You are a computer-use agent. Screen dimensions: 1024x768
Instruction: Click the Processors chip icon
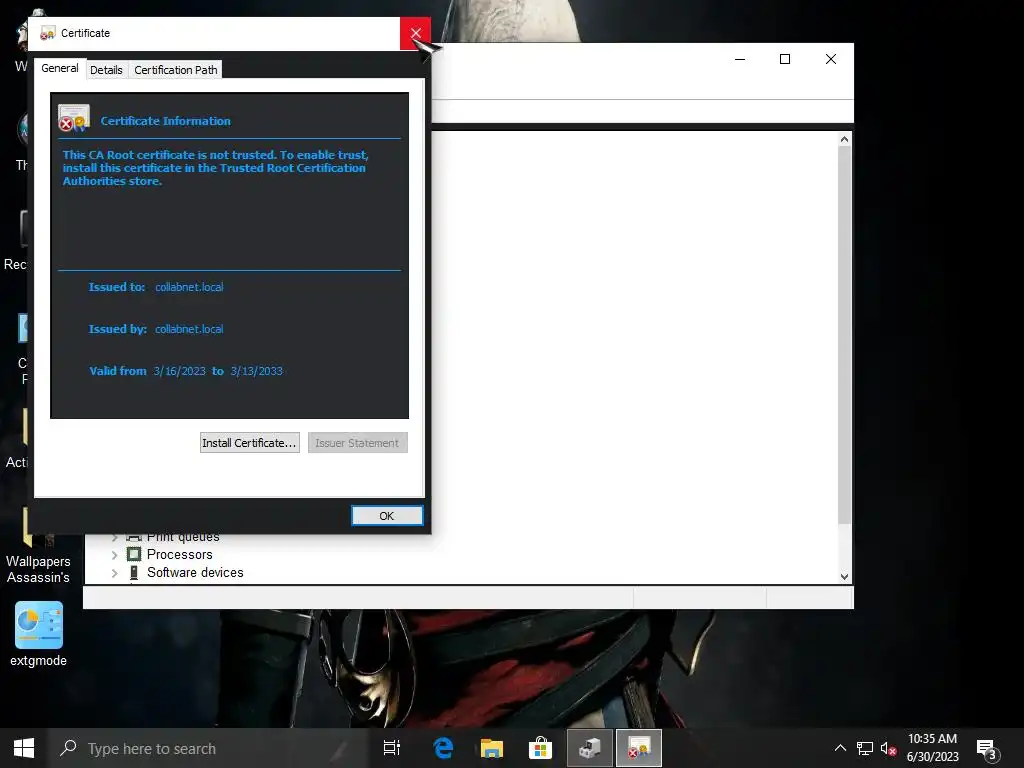click(134, 554)
